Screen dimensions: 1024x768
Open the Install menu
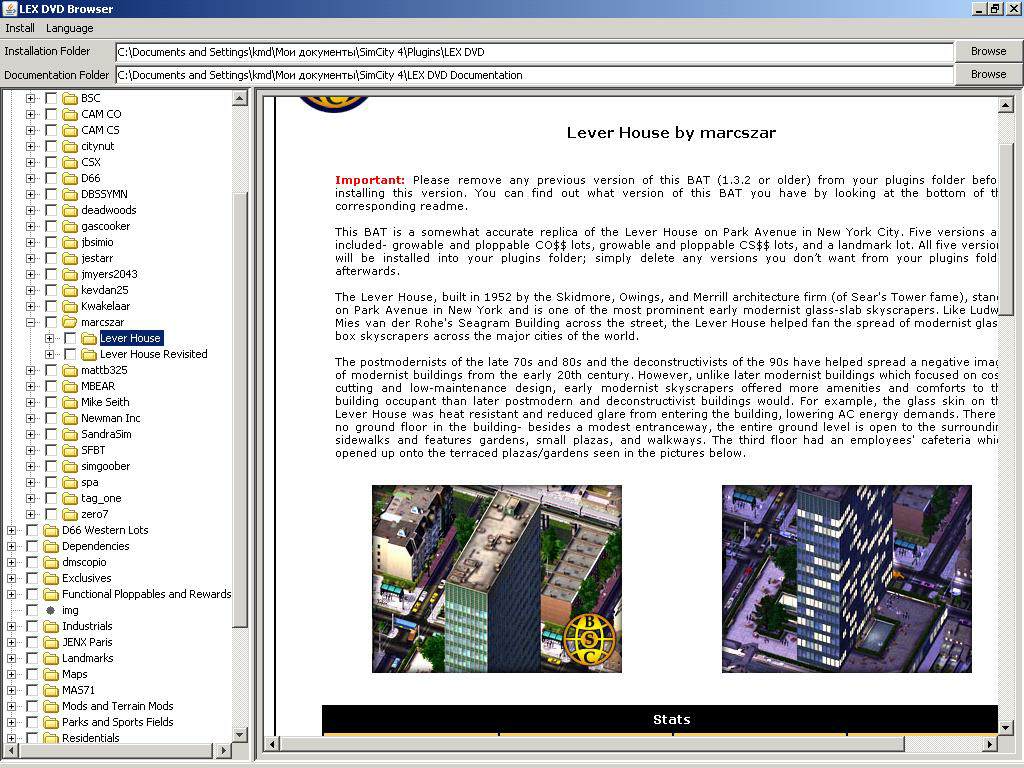pos(20,28)
